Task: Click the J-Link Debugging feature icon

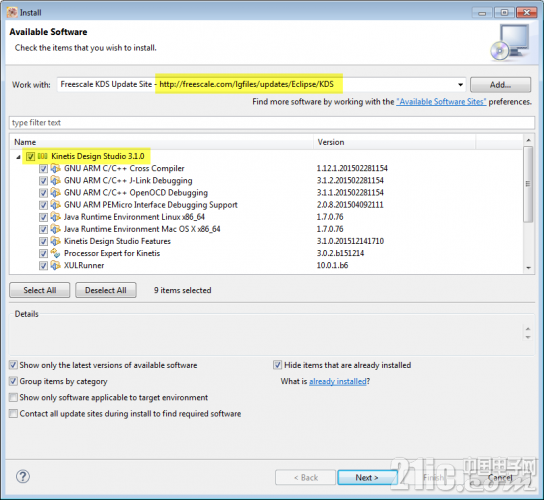Action: pyautogui.click(x=56, y=181)
